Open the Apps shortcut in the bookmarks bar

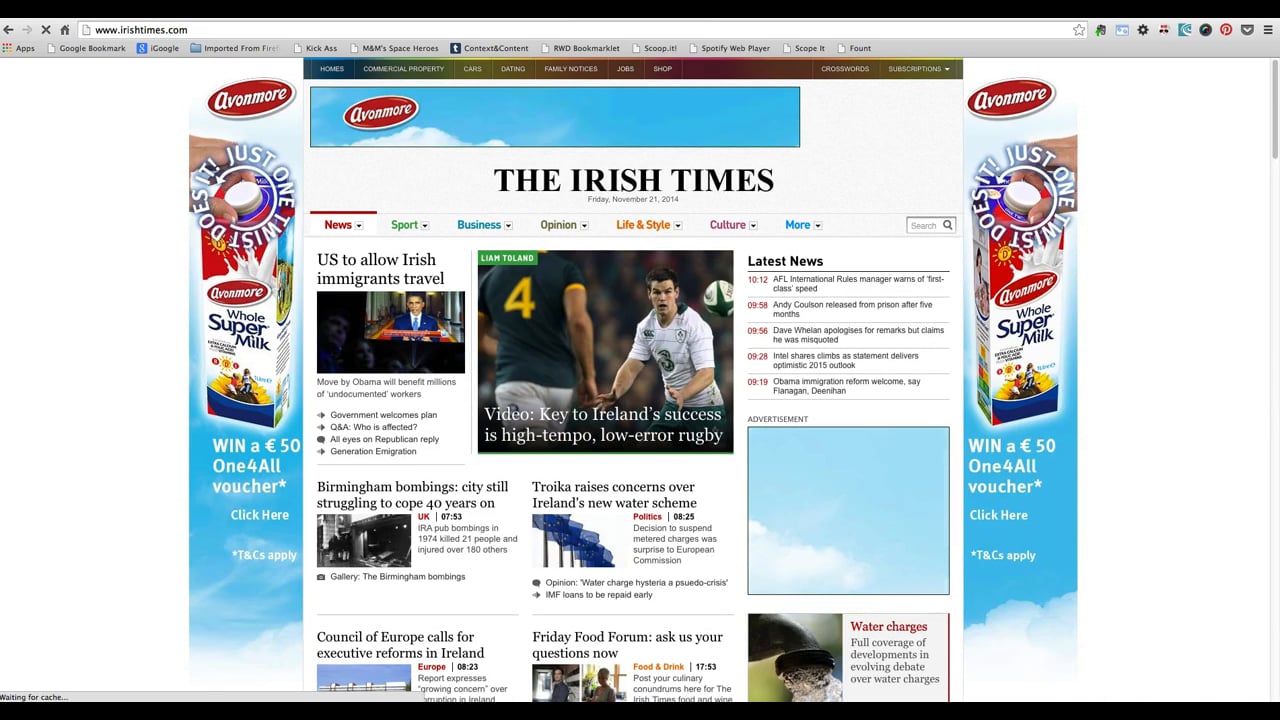click(19, 48)
